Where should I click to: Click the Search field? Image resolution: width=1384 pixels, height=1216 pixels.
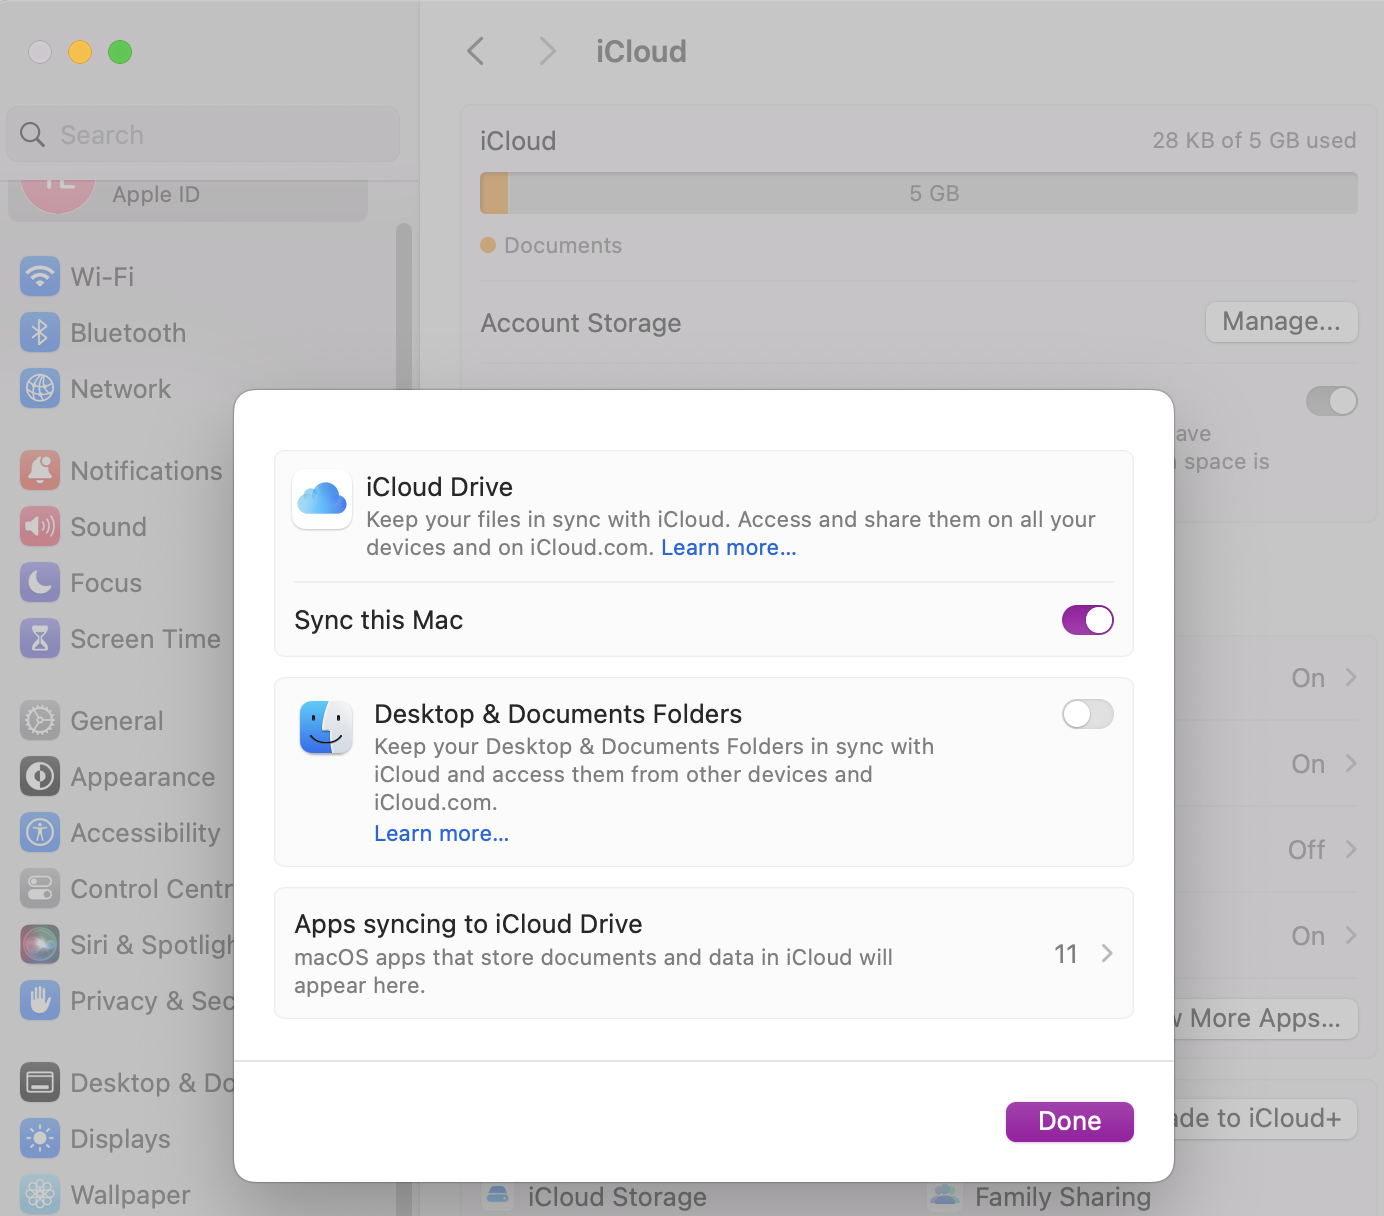coord(202,134)
